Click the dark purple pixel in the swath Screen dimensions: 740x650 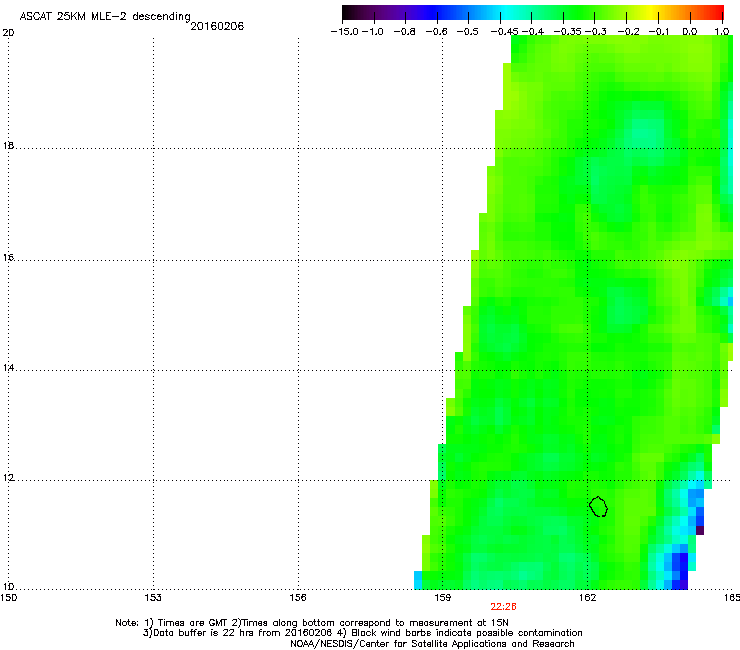tap(700, 530)
